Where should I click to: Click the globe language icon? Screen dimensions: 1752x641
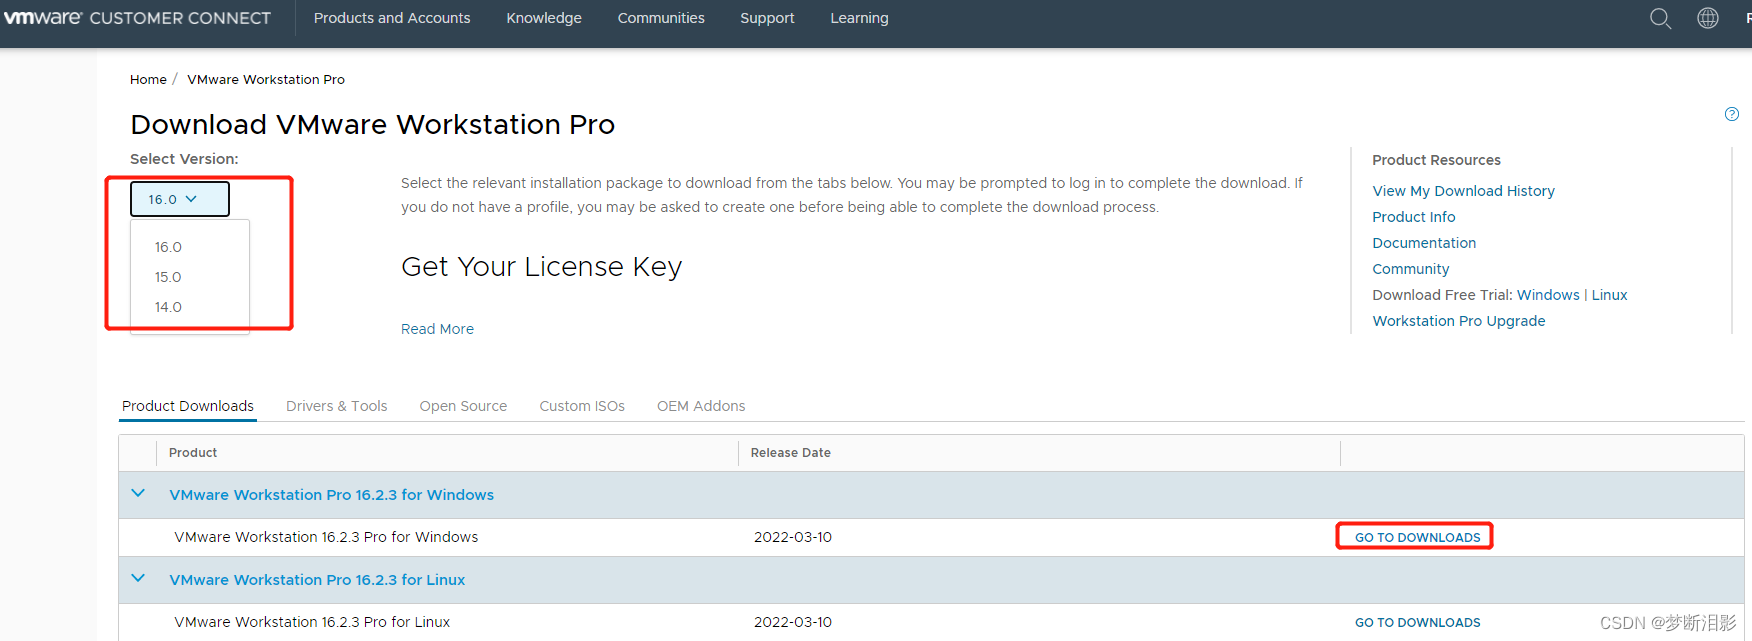(1708, 18)
